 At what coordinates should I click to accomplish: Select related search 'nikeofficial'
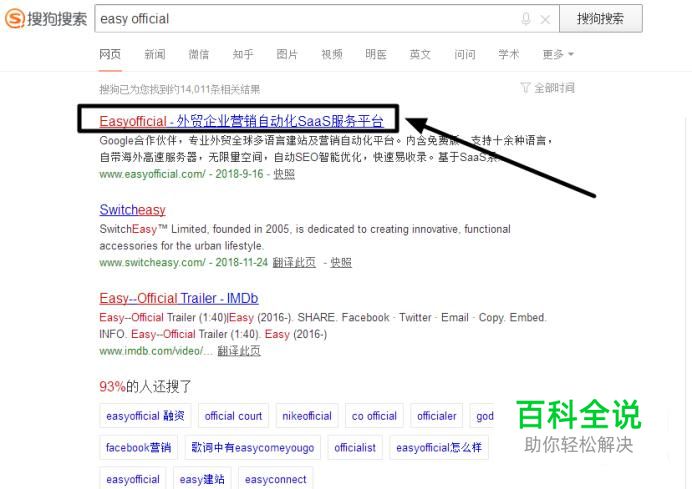coord(307,416)
